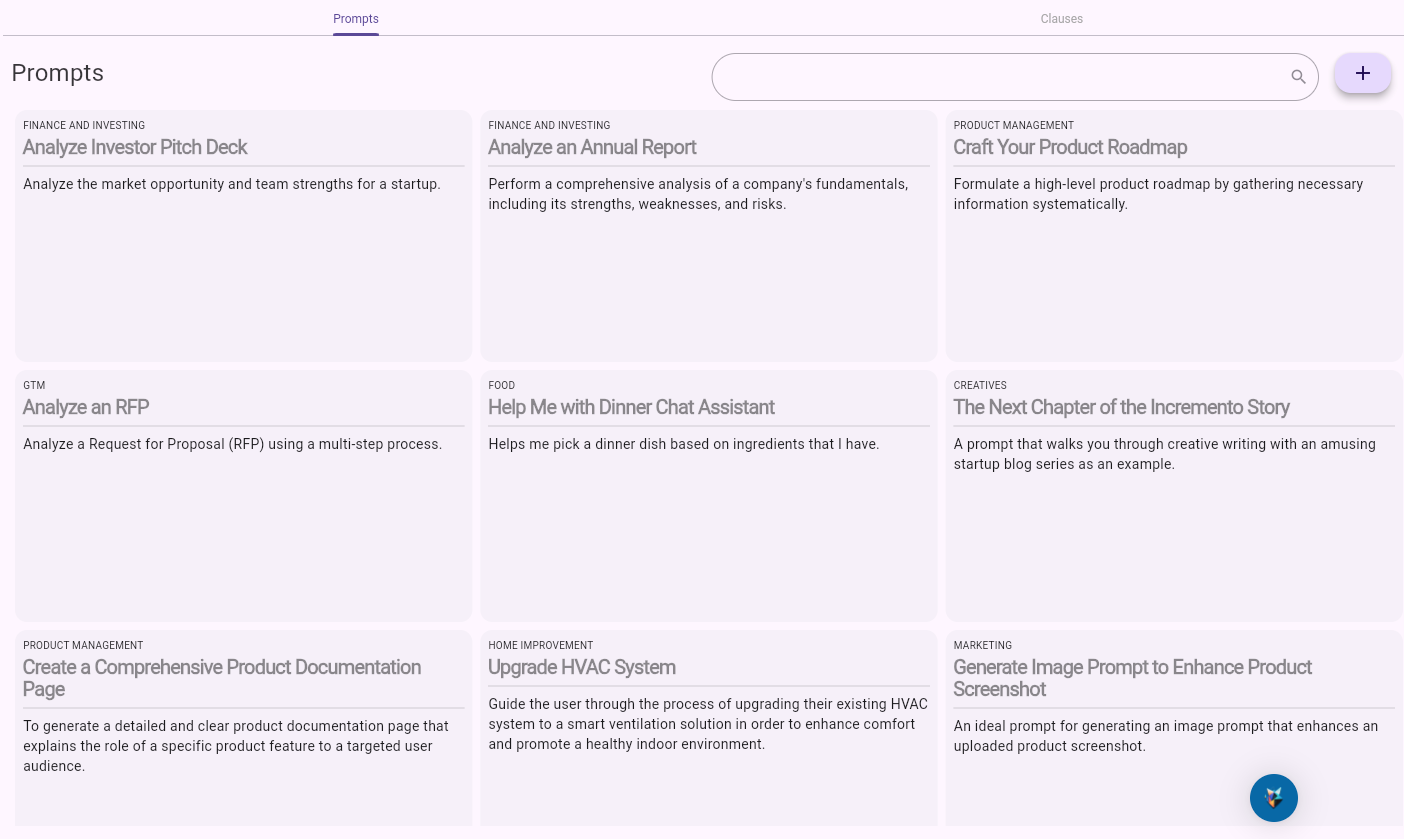Click the Prompts page heading
1404x839 pixels.
point(58,73)
